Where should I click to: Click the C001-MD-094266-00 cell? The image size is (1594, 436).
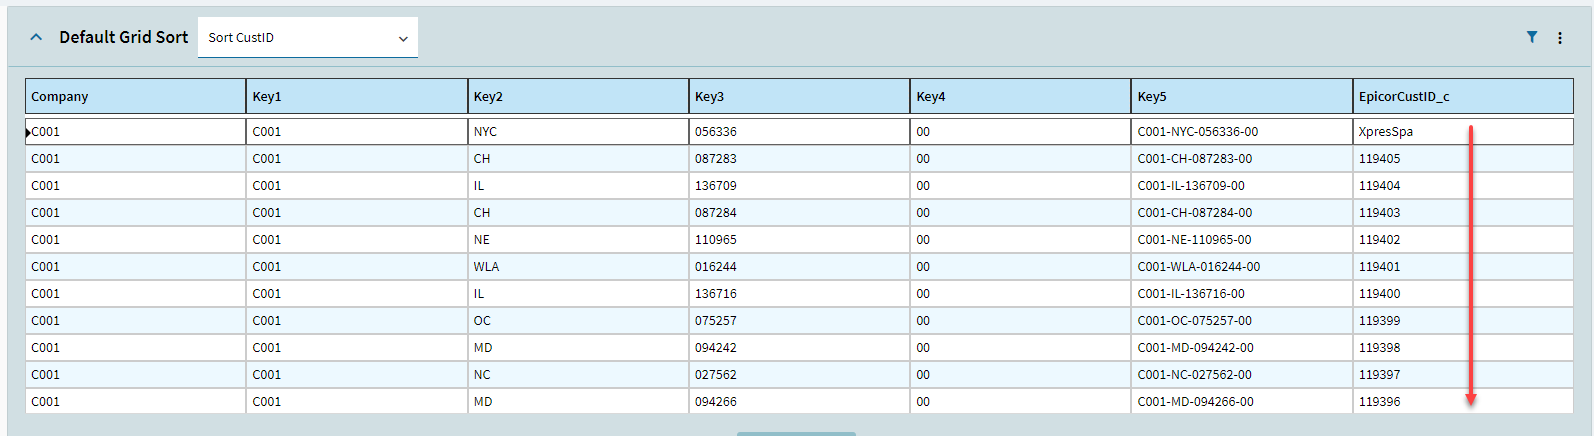(x=1242, y=402)
